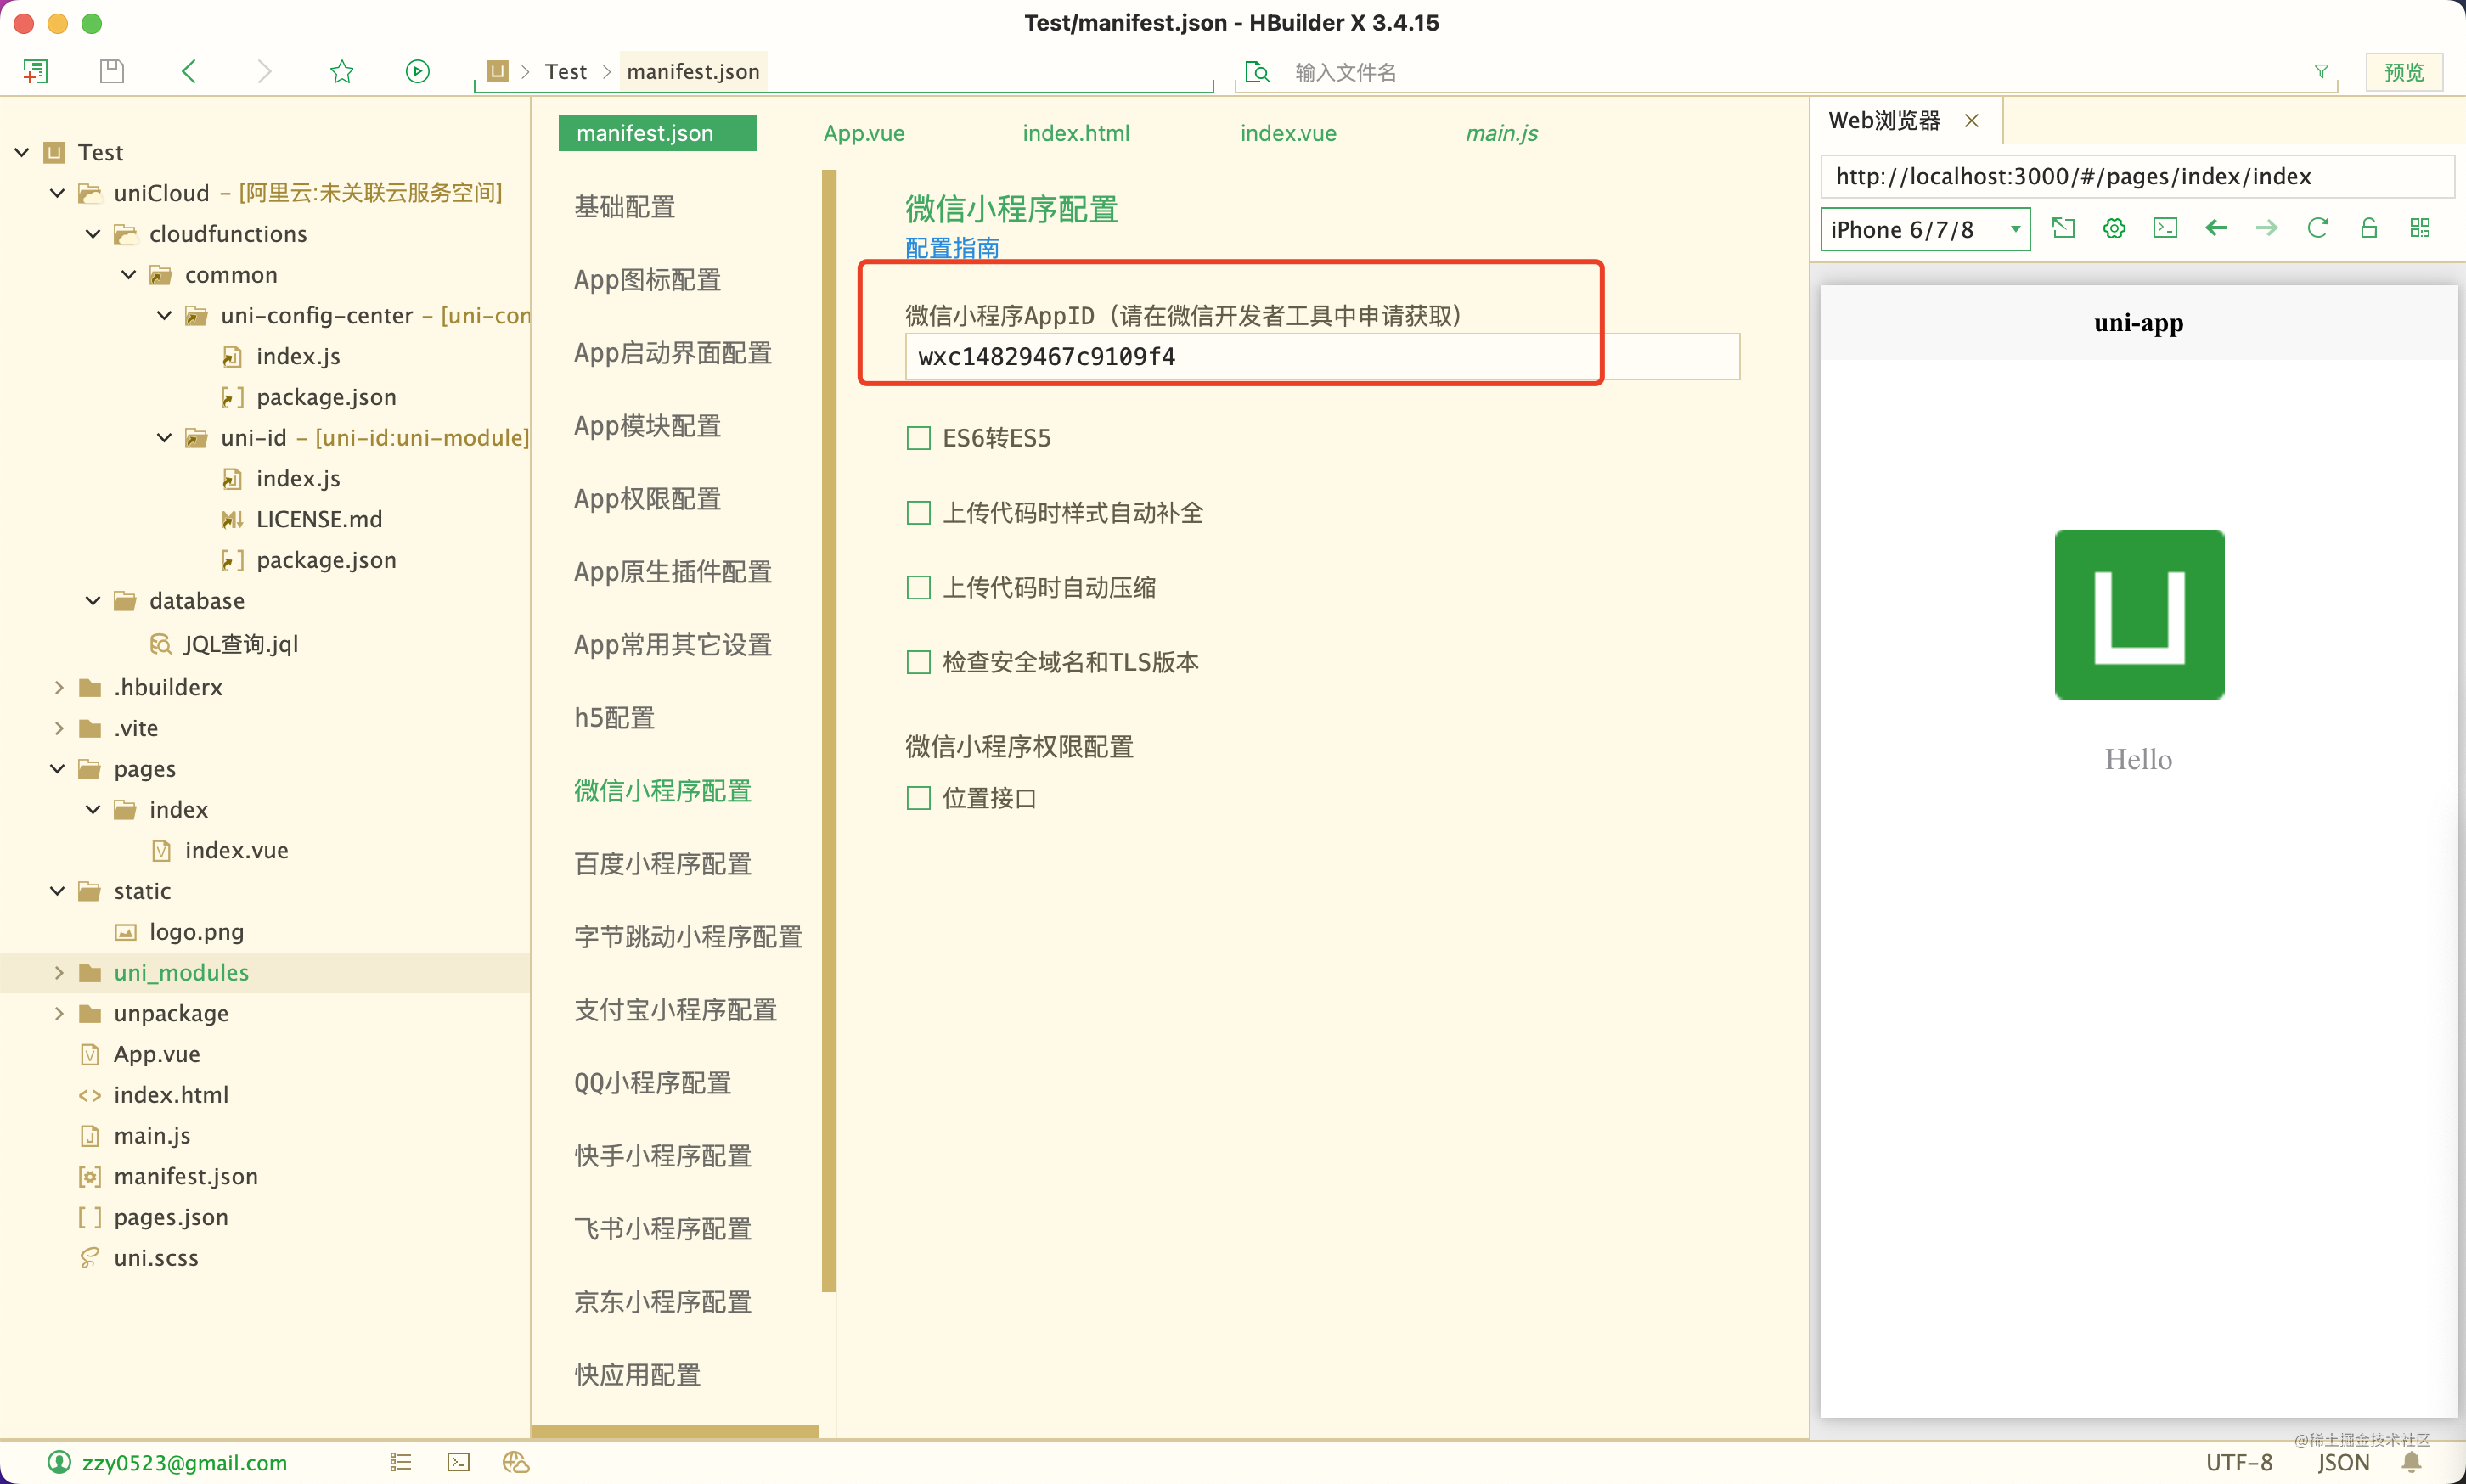Open 百度小程序配置 section

[x=663, y=864]
